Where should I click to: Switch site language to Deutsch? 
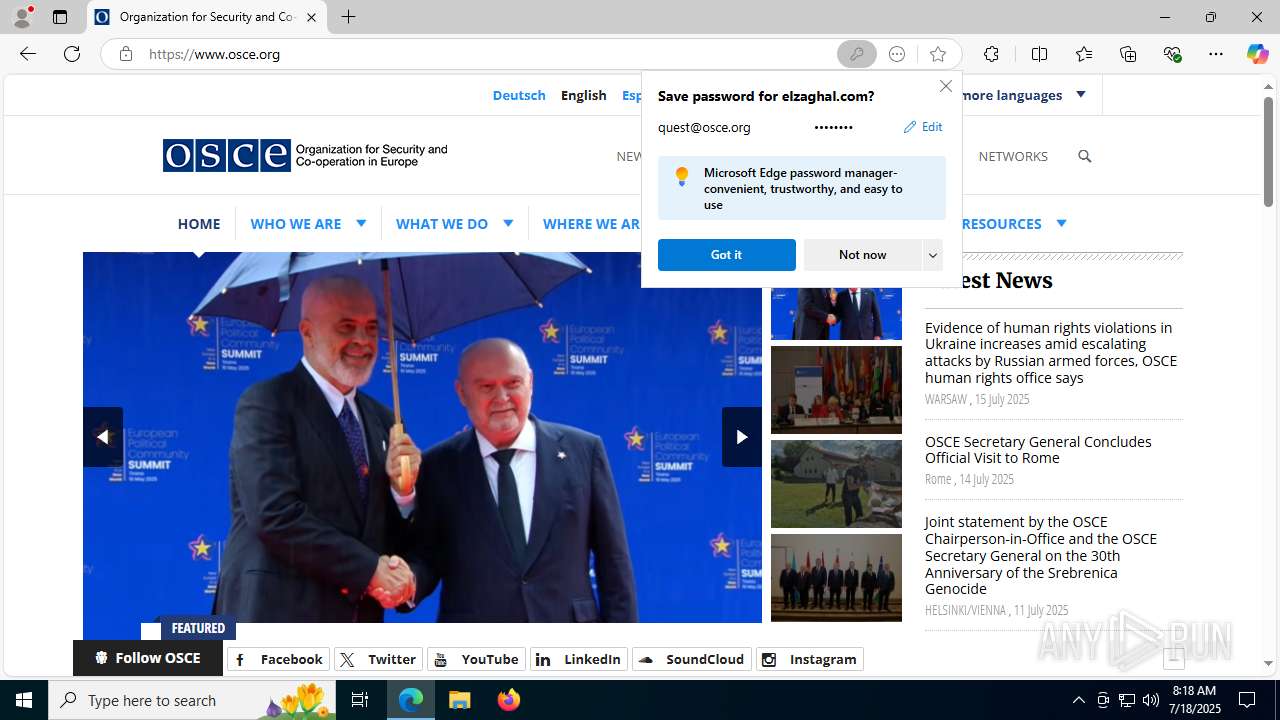coord(519,95)
